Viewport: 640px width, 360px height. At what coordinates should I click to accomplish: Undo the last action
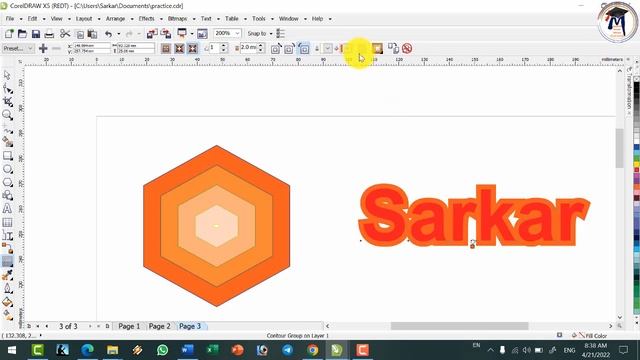pyautogui.click(x=108, y=34)
